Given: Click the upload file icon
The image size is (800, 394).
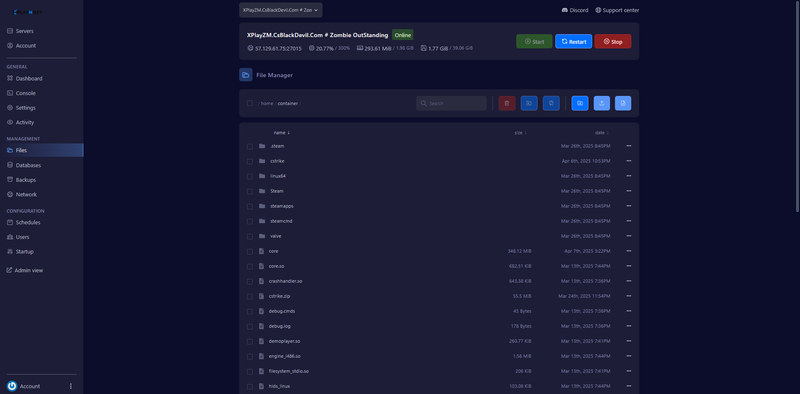Looking at the screenshot, I should [x=602, y=103].
